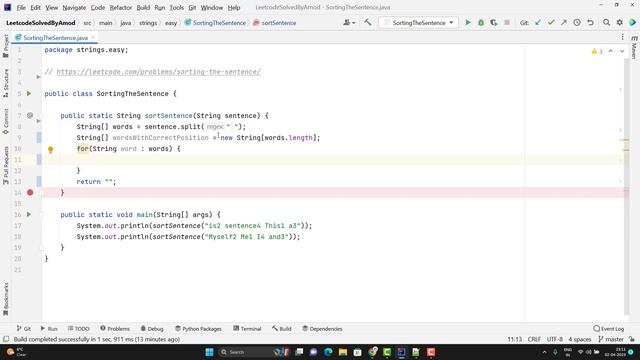640x360 pixels.
Task: Click the warnings count indicator
Action: pyautogui.click(x=597, y=51)
